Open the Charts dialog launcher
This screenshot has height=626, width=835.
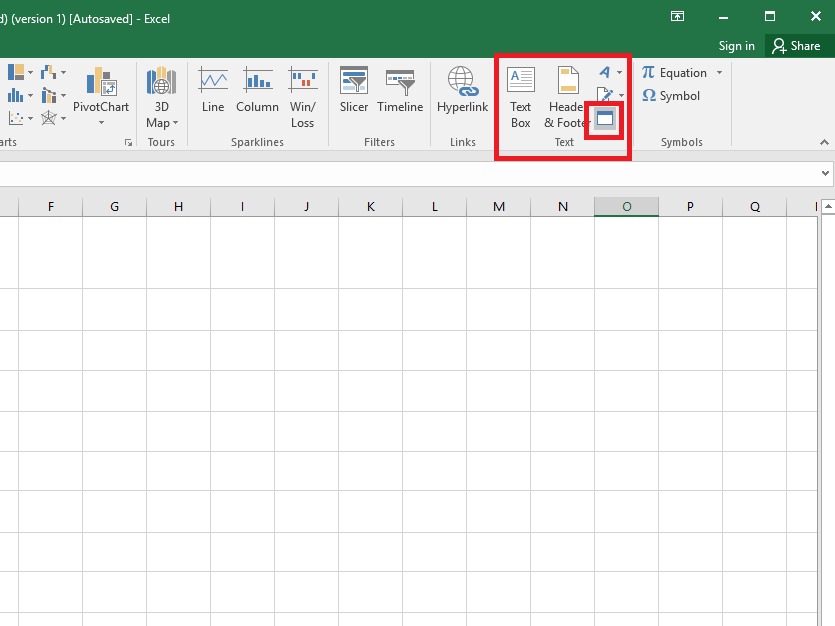pyautogui.click(x=128, y=142)
